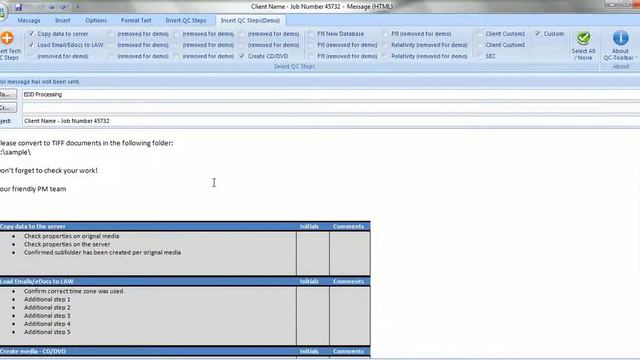Screen dimensions: 640x360
Task: Click the 'message has not been sent' info bar
Action: tap(320, 82)
